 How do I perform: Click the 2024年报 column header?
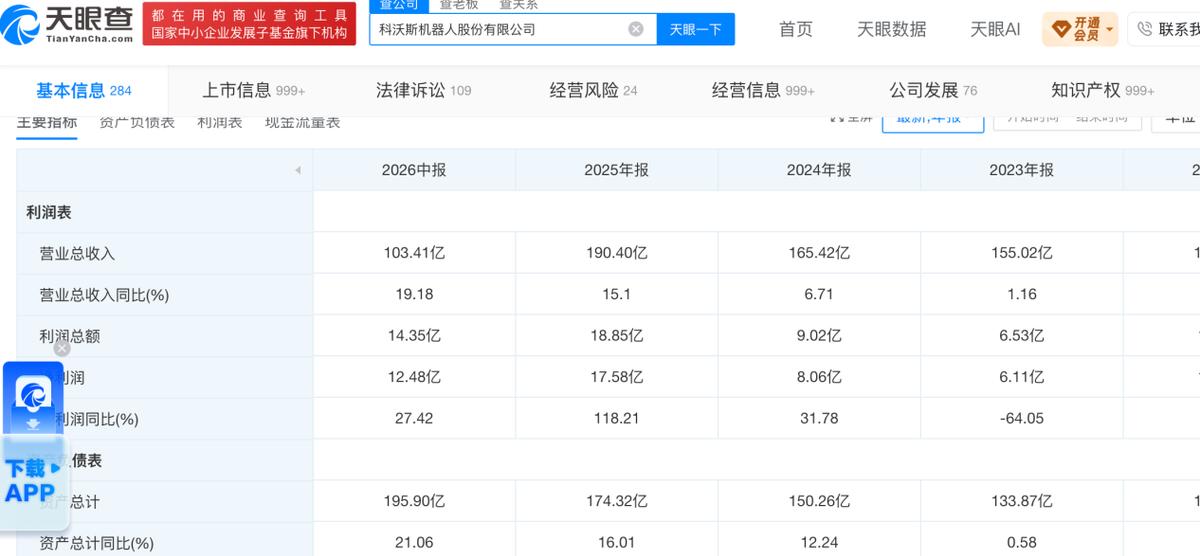tap(819, 170)
